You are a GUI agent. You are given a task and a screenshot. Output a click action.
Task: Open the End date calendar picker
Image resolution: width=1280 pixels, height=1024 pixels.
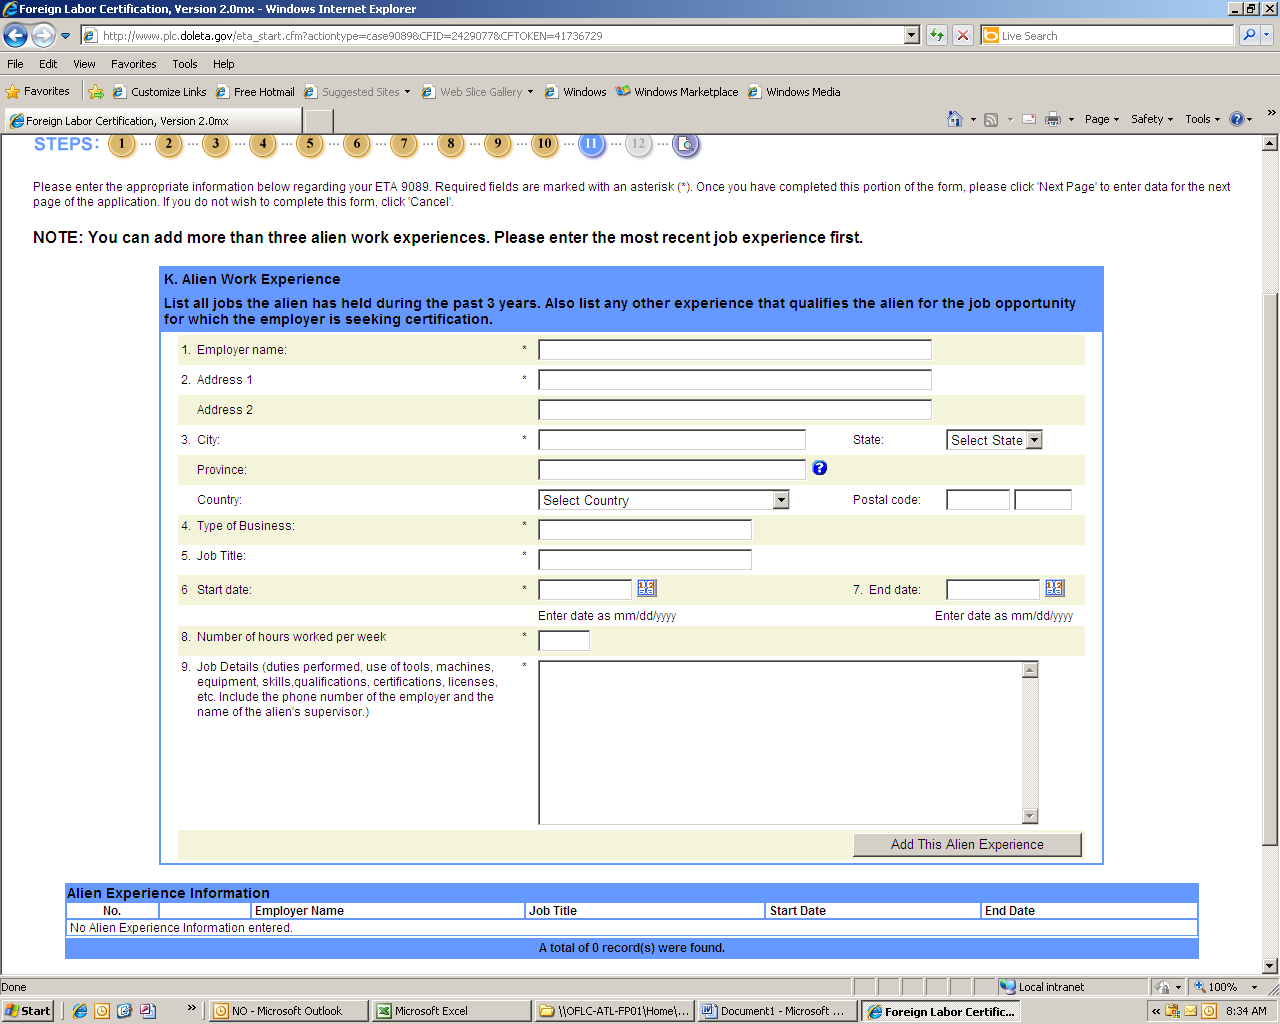pyautogui.click(x=1054, y=588)
